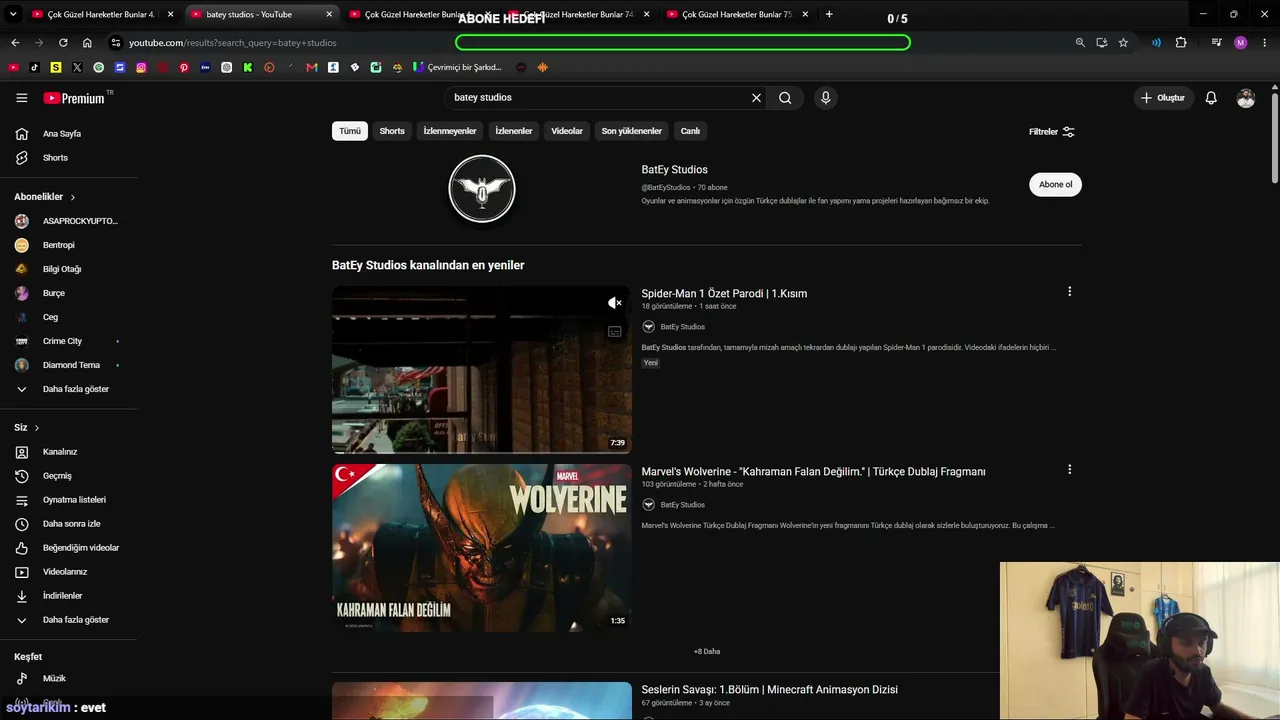Unmute the Spider-Man preview thumbnail
1280x720 pixels.
614,303
